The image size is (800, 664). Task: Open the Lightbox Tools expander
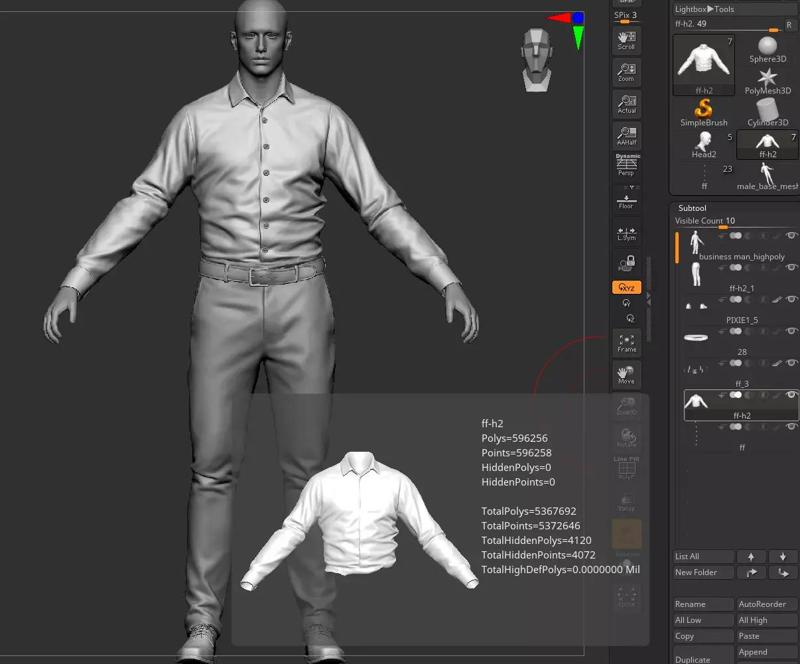[x=712, y=8]
